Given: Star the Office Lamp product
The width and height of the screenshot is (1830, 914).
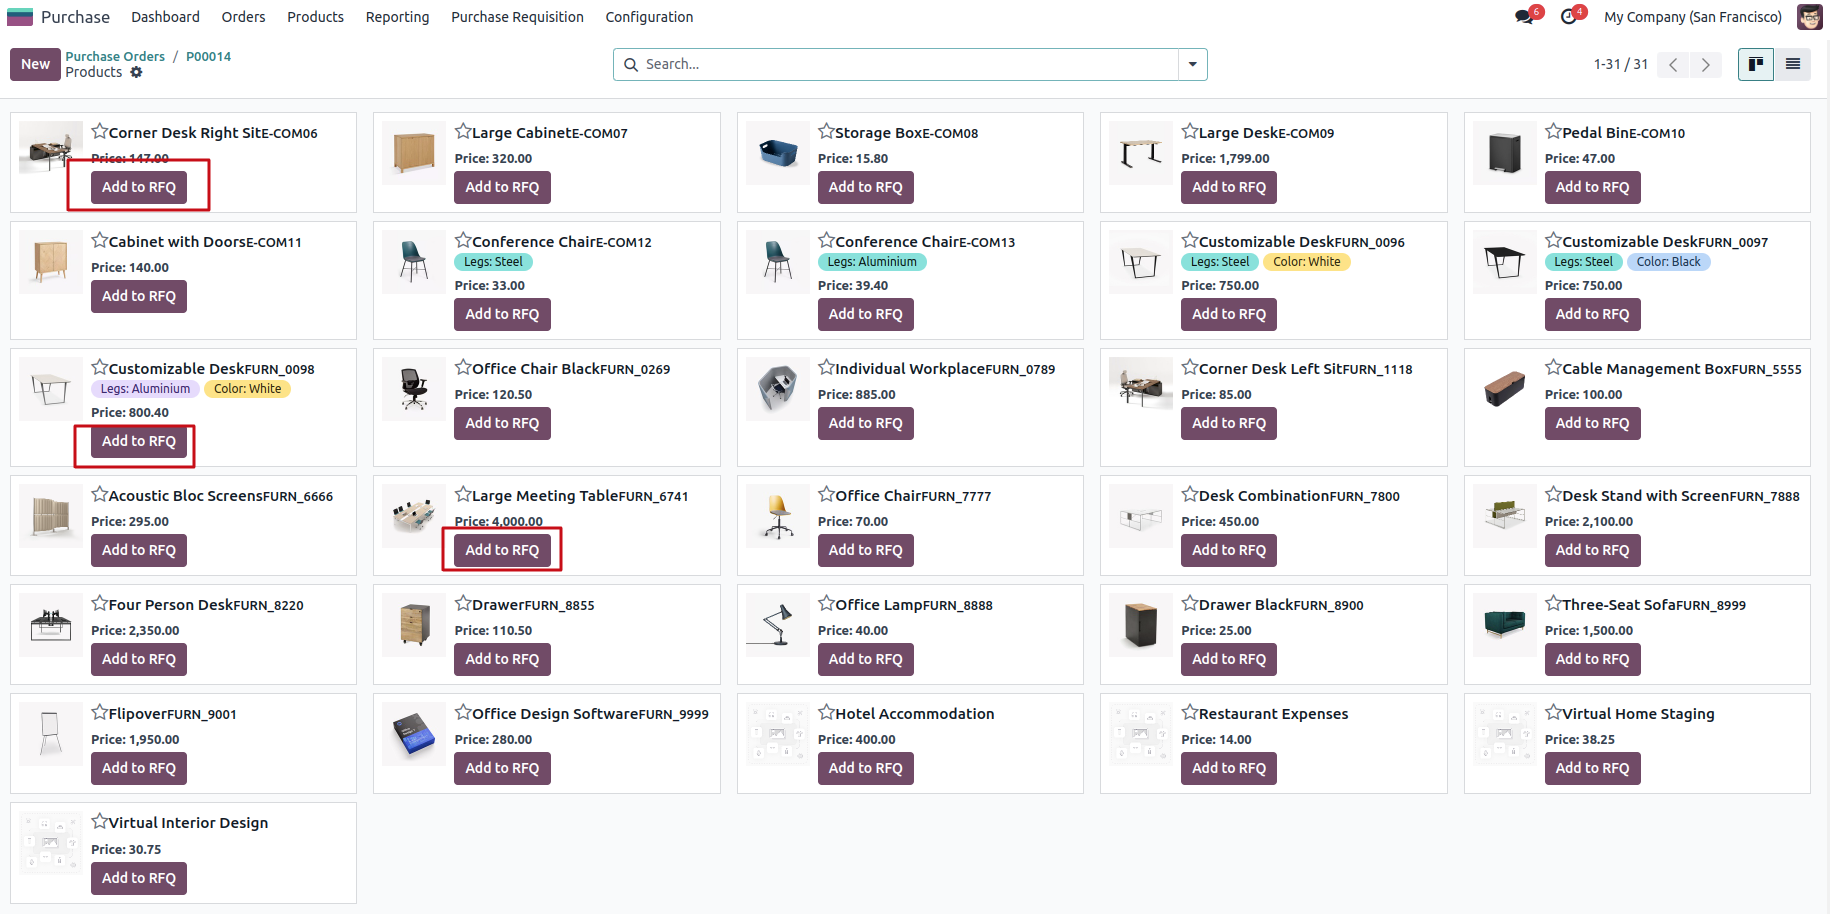Looking at the screenshot, I should [826, 604].
